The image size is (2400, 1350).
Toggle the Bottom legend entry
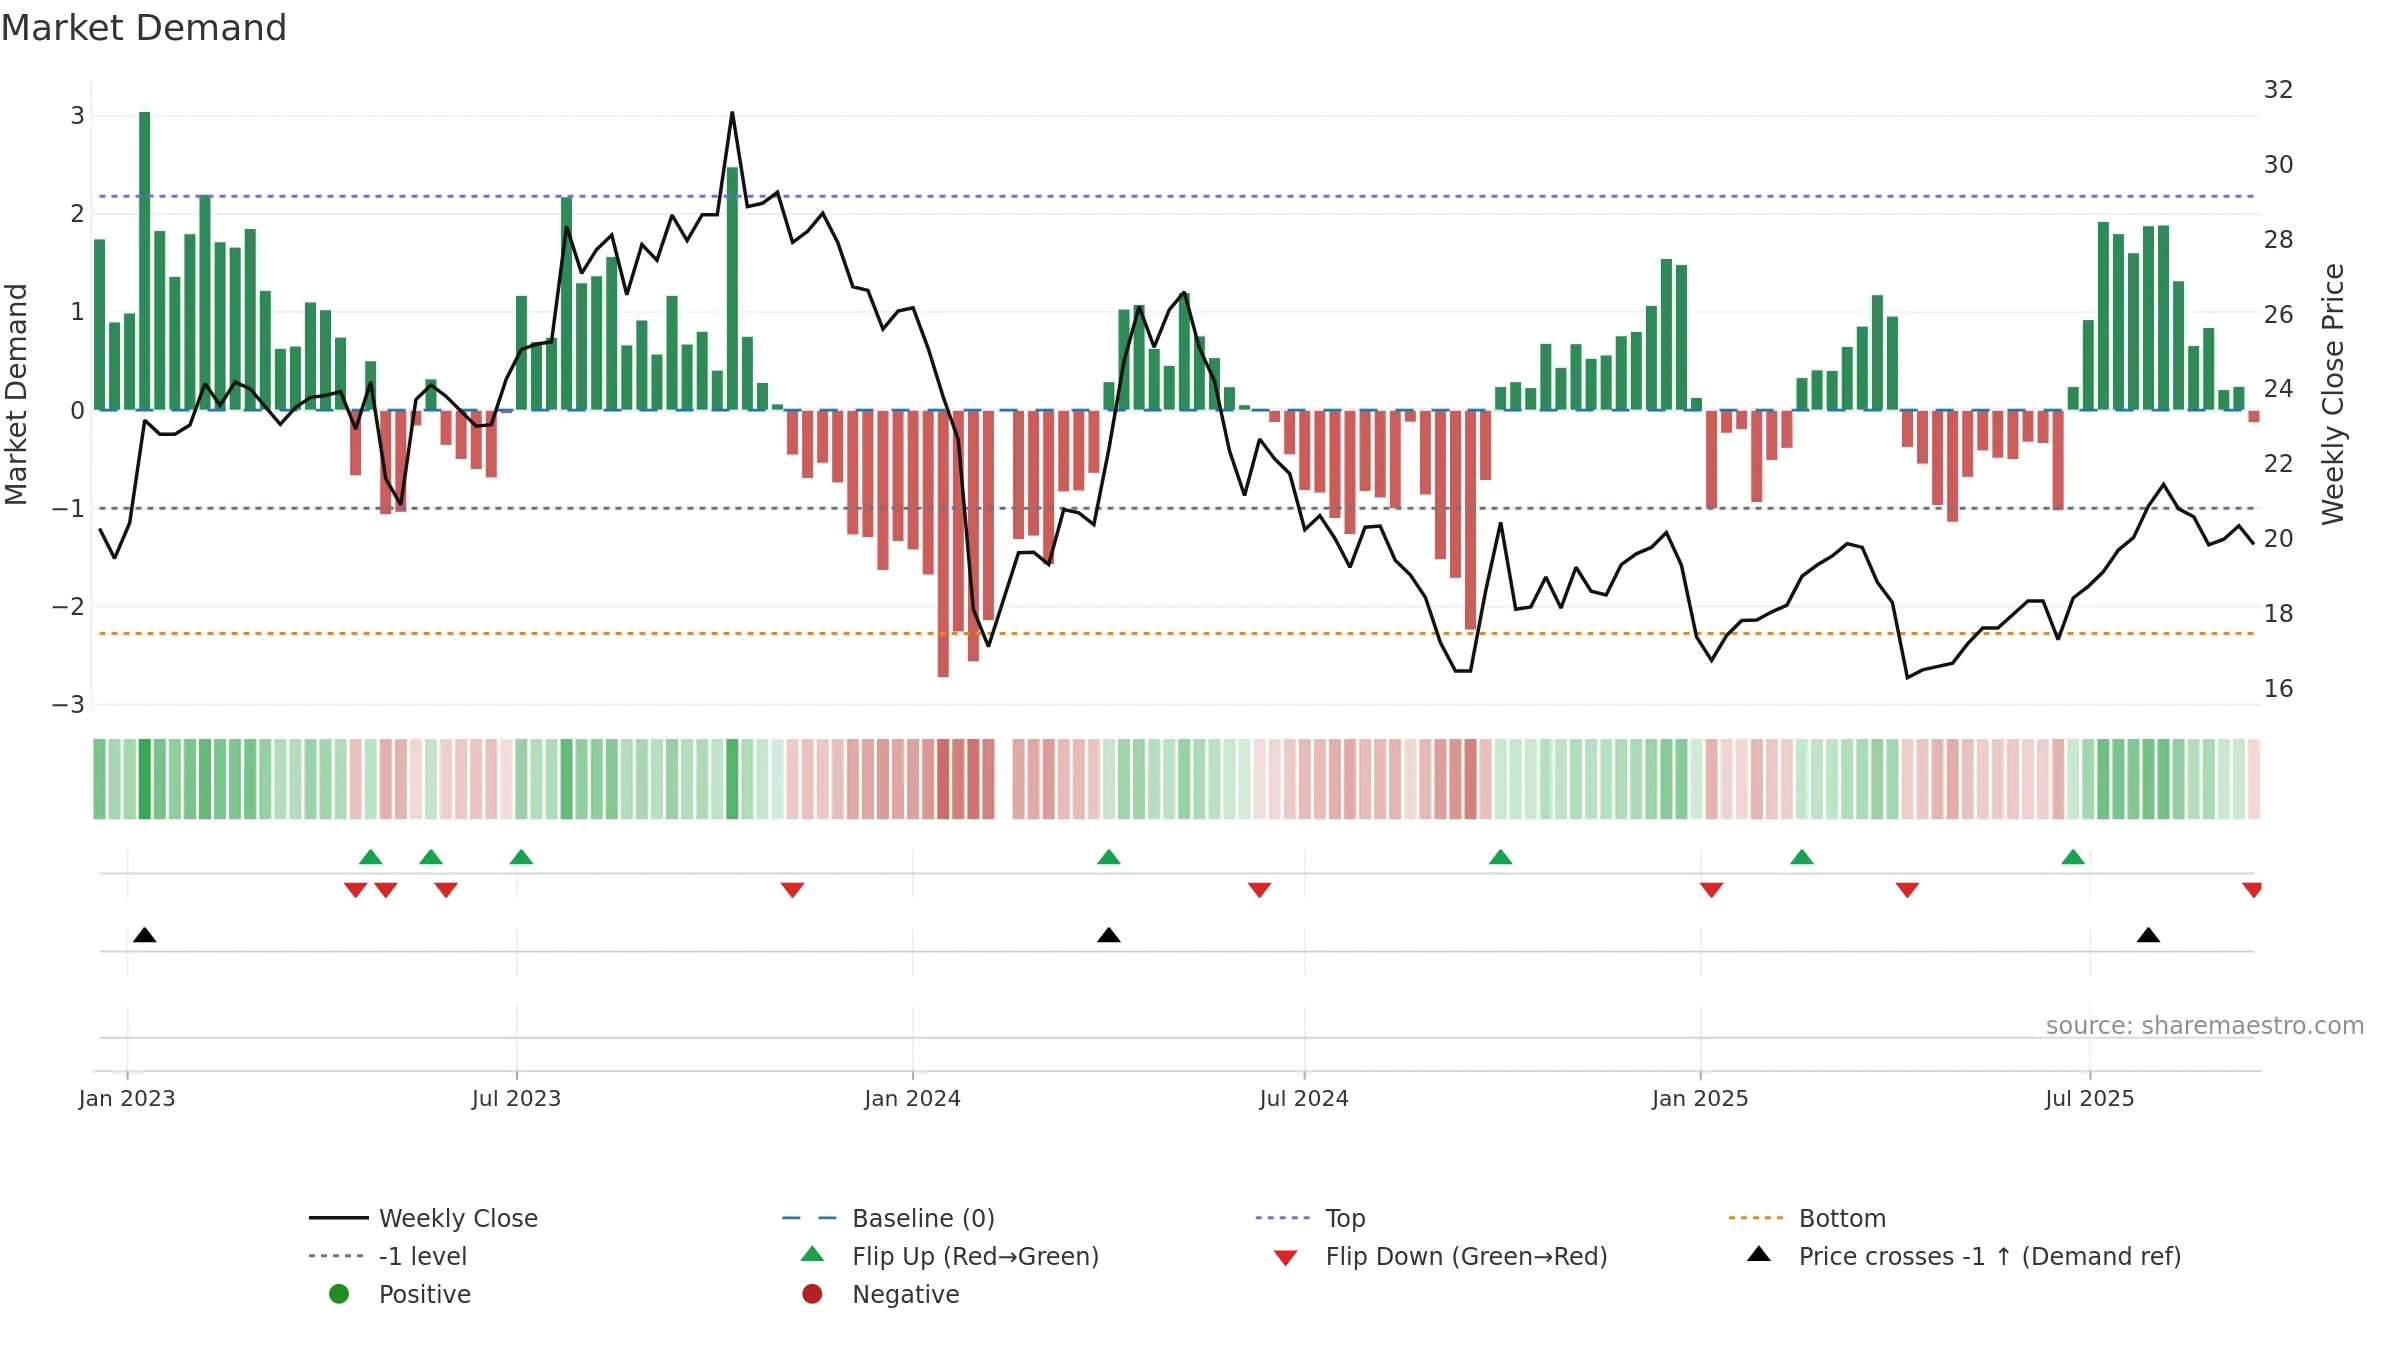(x=1807, y=1218)
